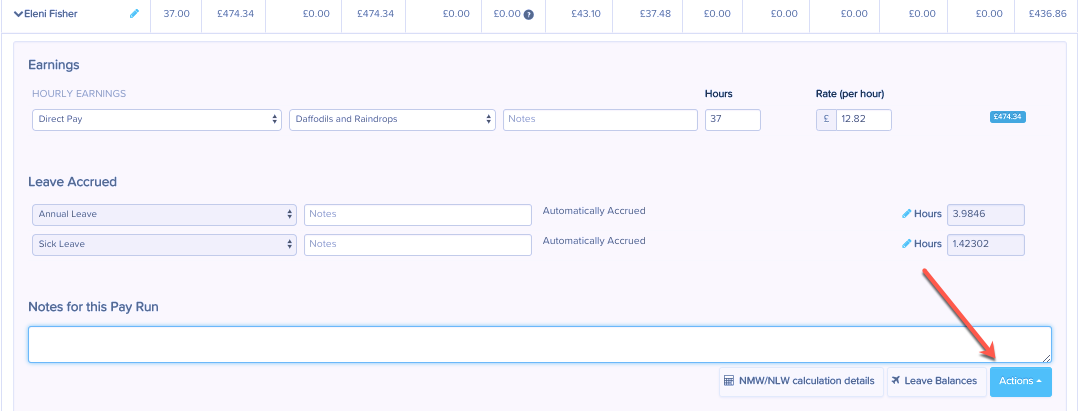1080x411 pixels.
Task: Click the Sick Leave Notes field
Action: [x=418, y=244]
